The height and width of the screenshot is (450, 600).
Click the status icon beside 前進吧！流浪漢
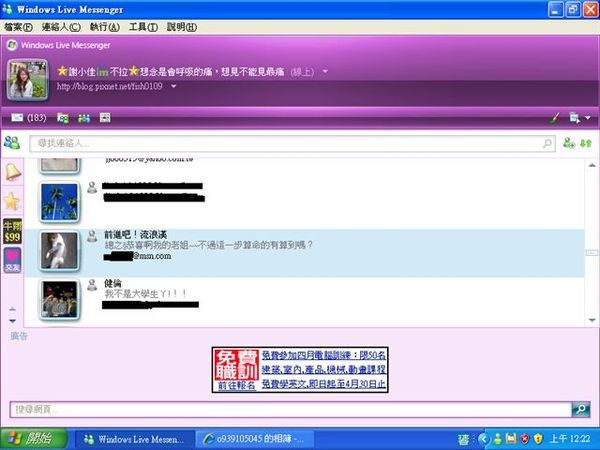pyautogui.click(x=92, y=236)
